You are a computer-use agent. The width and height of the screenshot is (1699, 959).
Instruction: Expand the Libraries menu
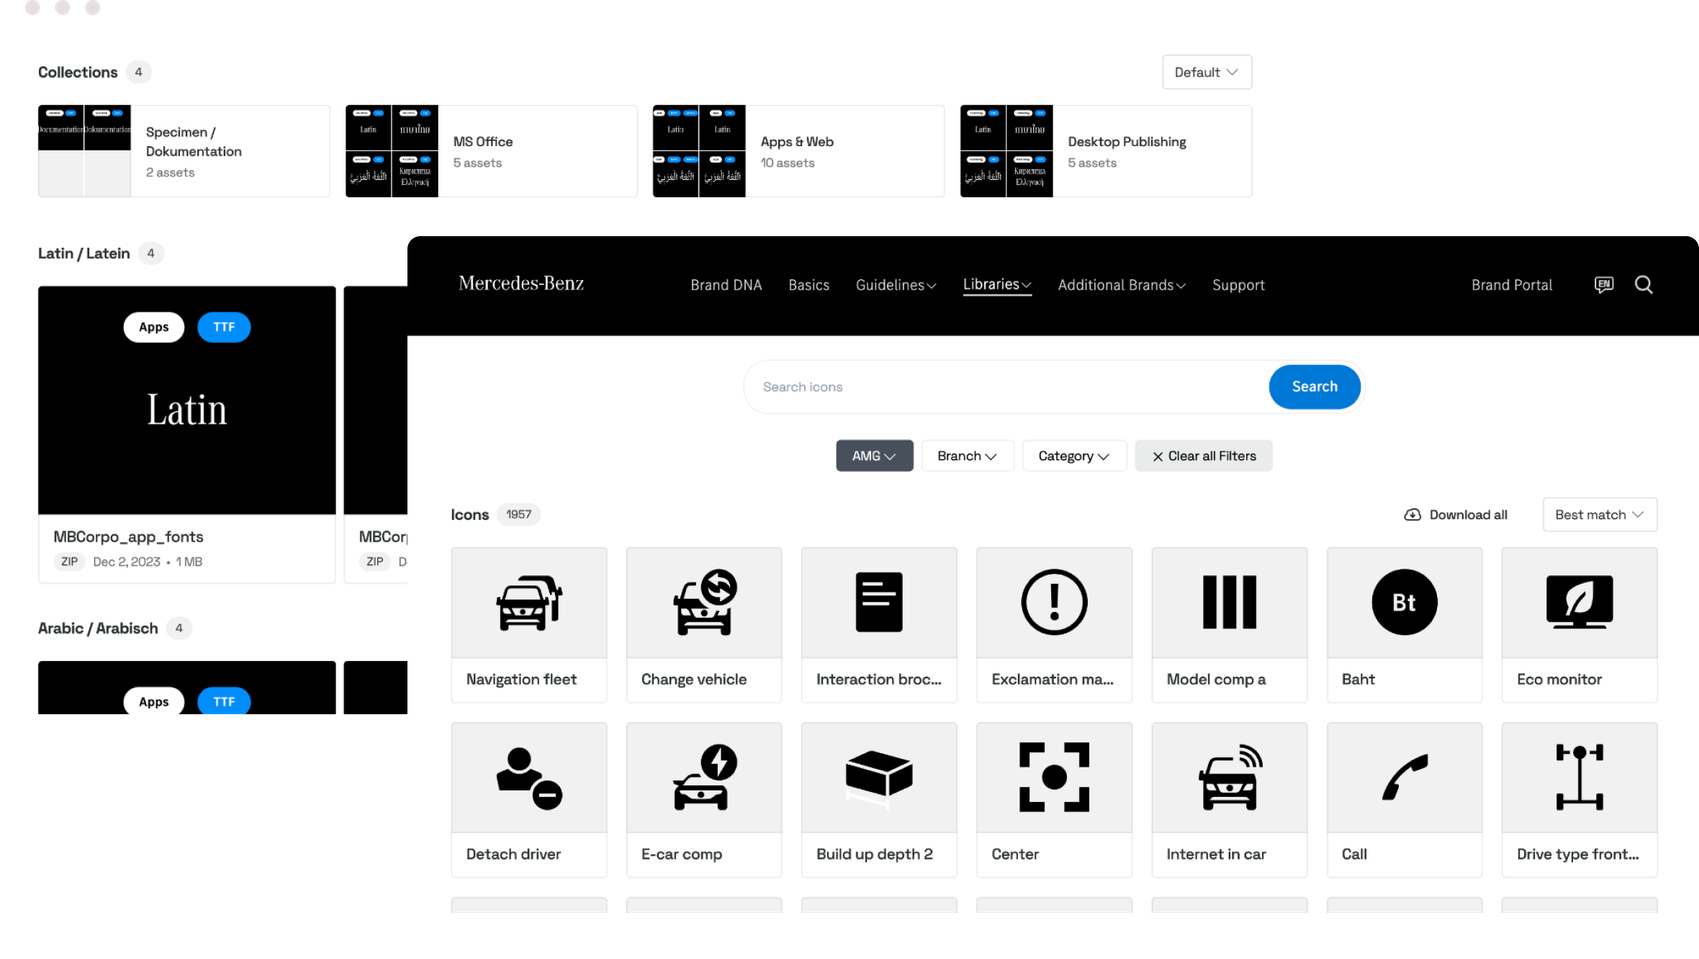(997, 285)
